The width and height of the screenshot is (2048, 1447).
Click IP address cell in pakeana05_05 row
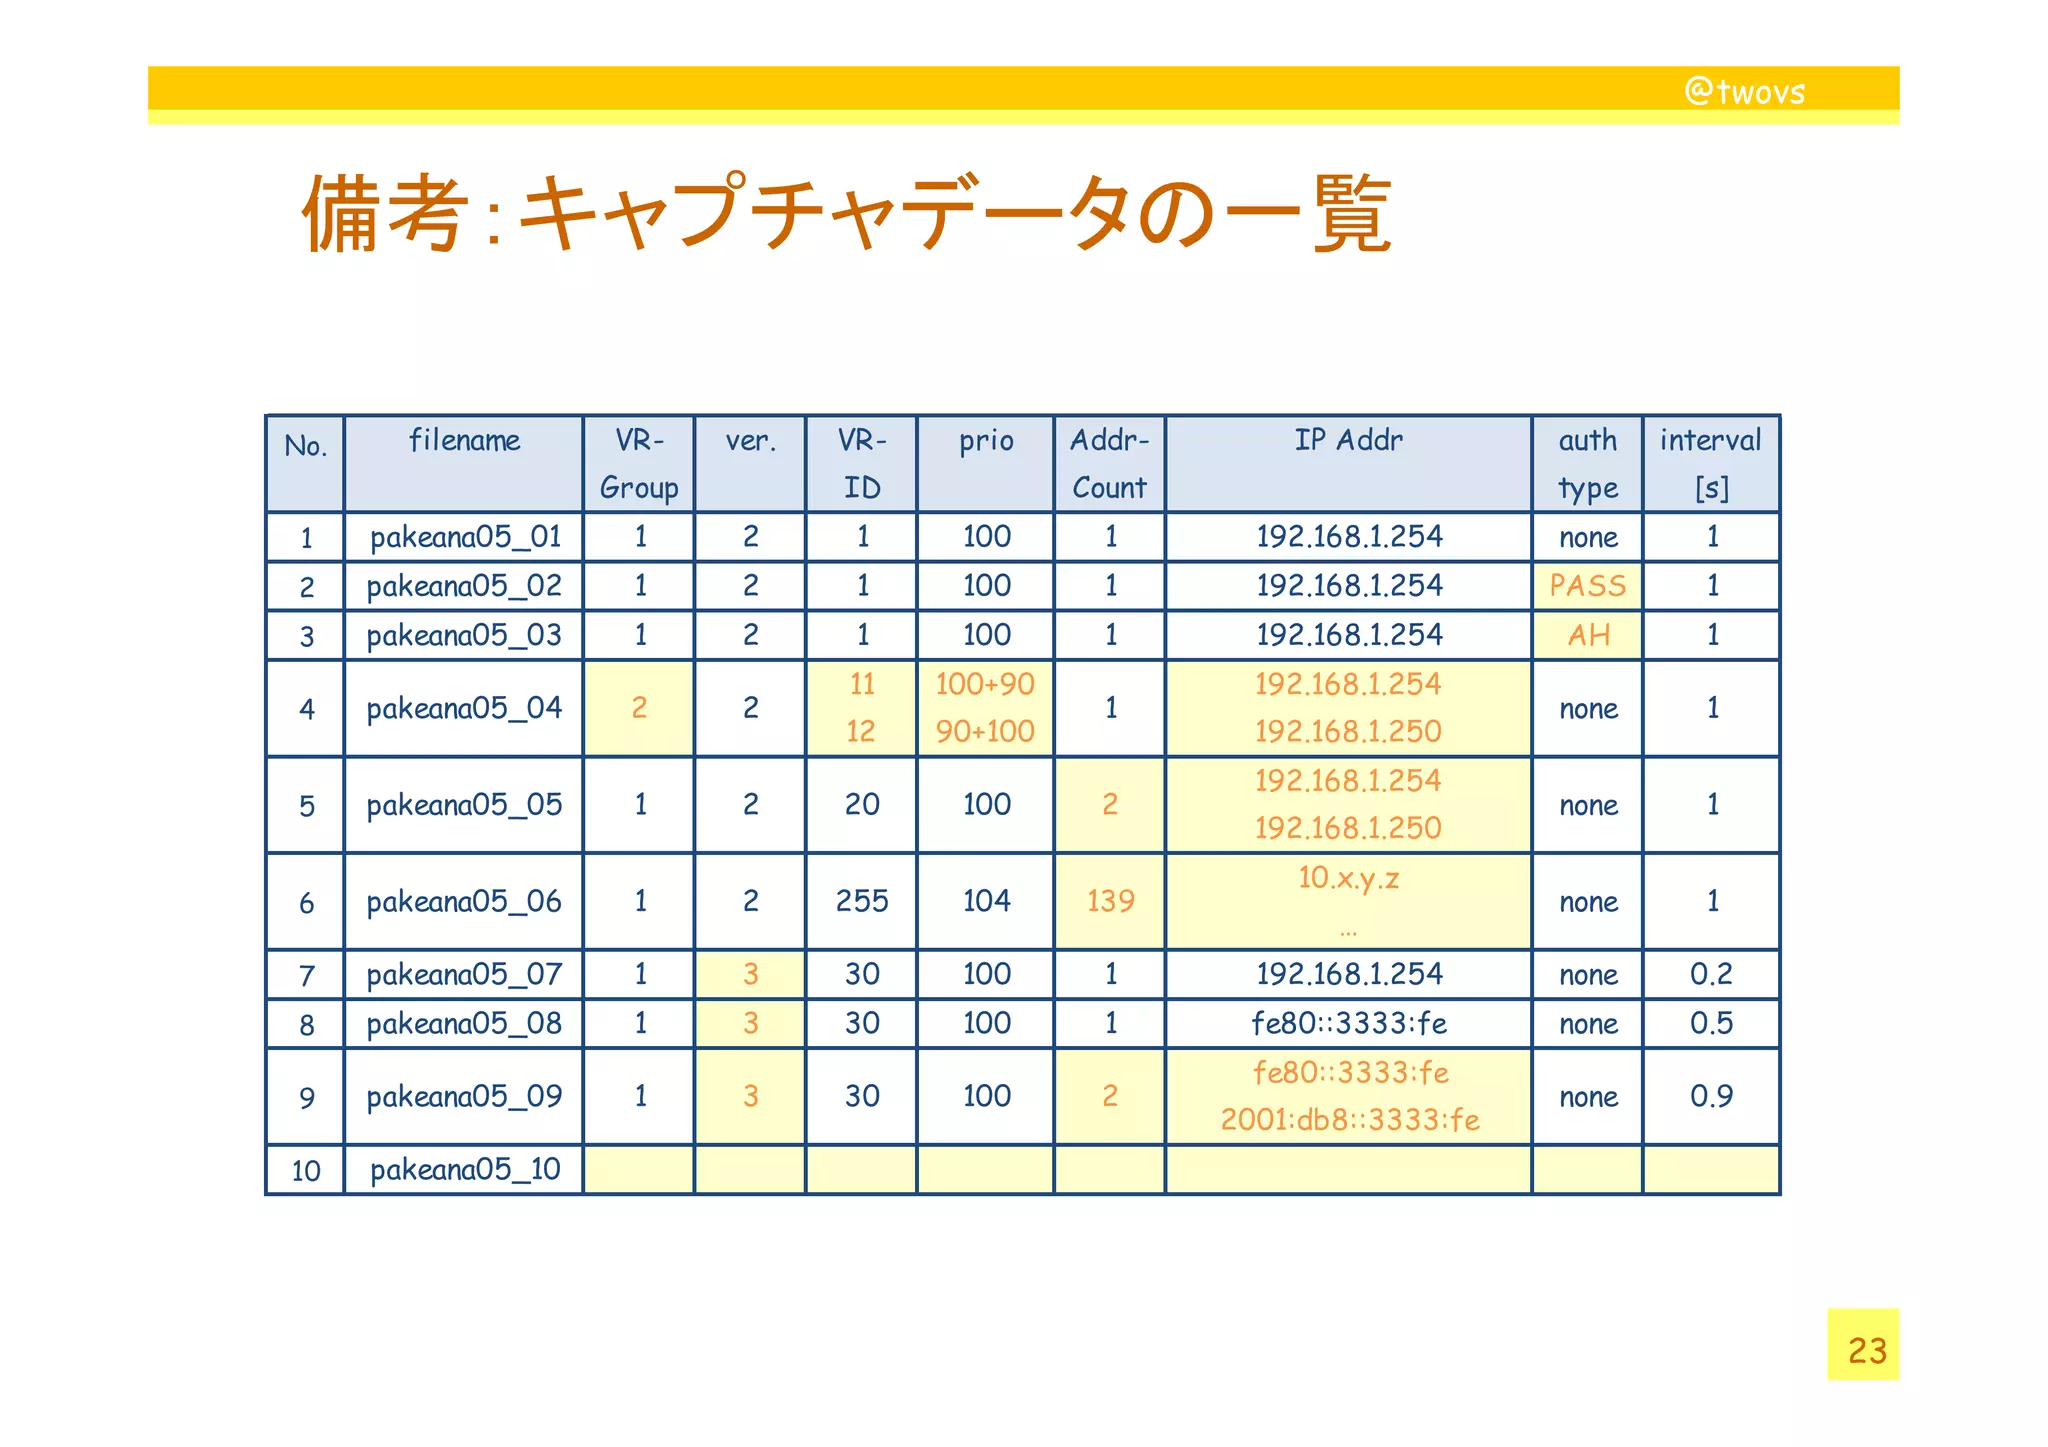point(1348,805)
